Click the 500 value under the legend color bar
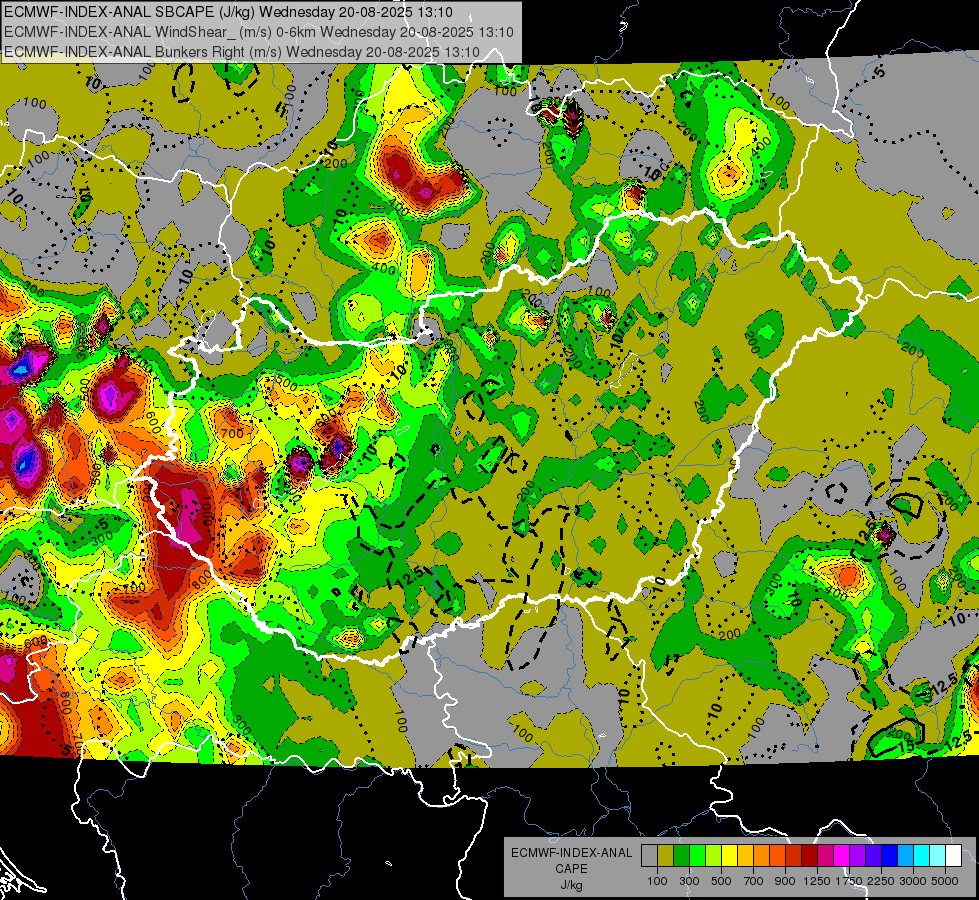Viewport: 979px width, 900px height. [x=721, y=881]
